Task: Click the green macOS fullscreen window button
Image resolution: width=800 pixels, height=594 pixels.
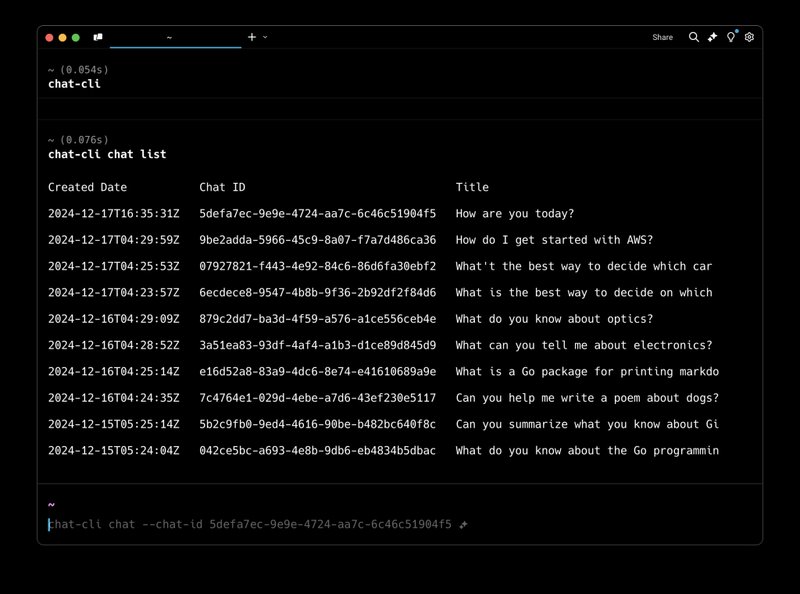Action: [75, 37]
